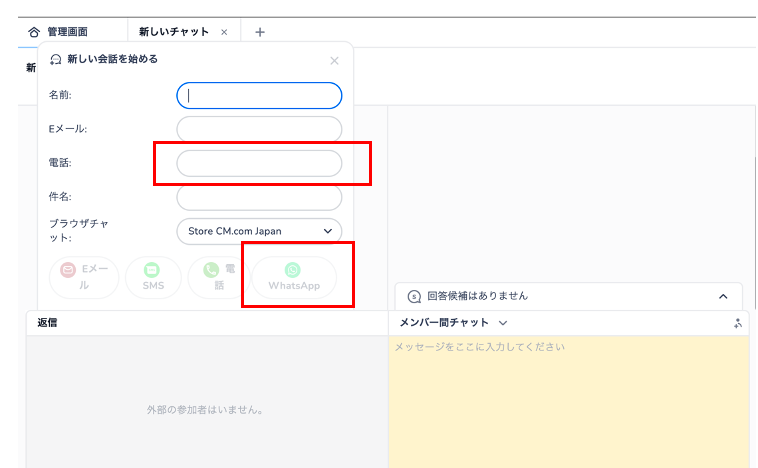This screenshot has width=758, height=468.
Task: Click the 外部の参加者はいません。 message
Action: click(x=205, y=410)
